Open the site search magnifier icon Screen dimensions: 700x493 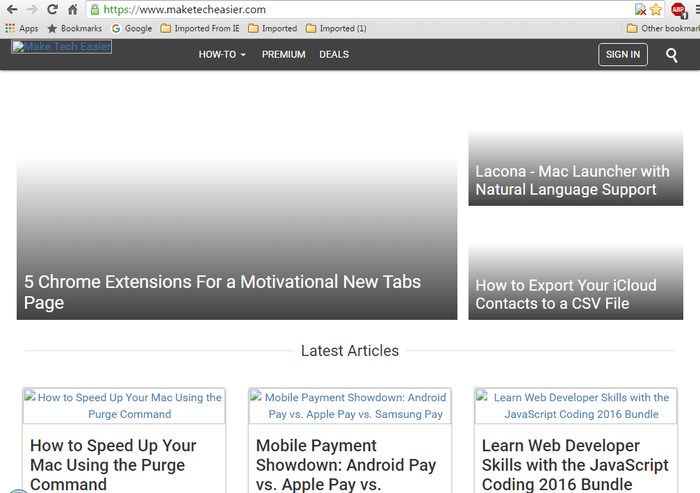(672, 54)
